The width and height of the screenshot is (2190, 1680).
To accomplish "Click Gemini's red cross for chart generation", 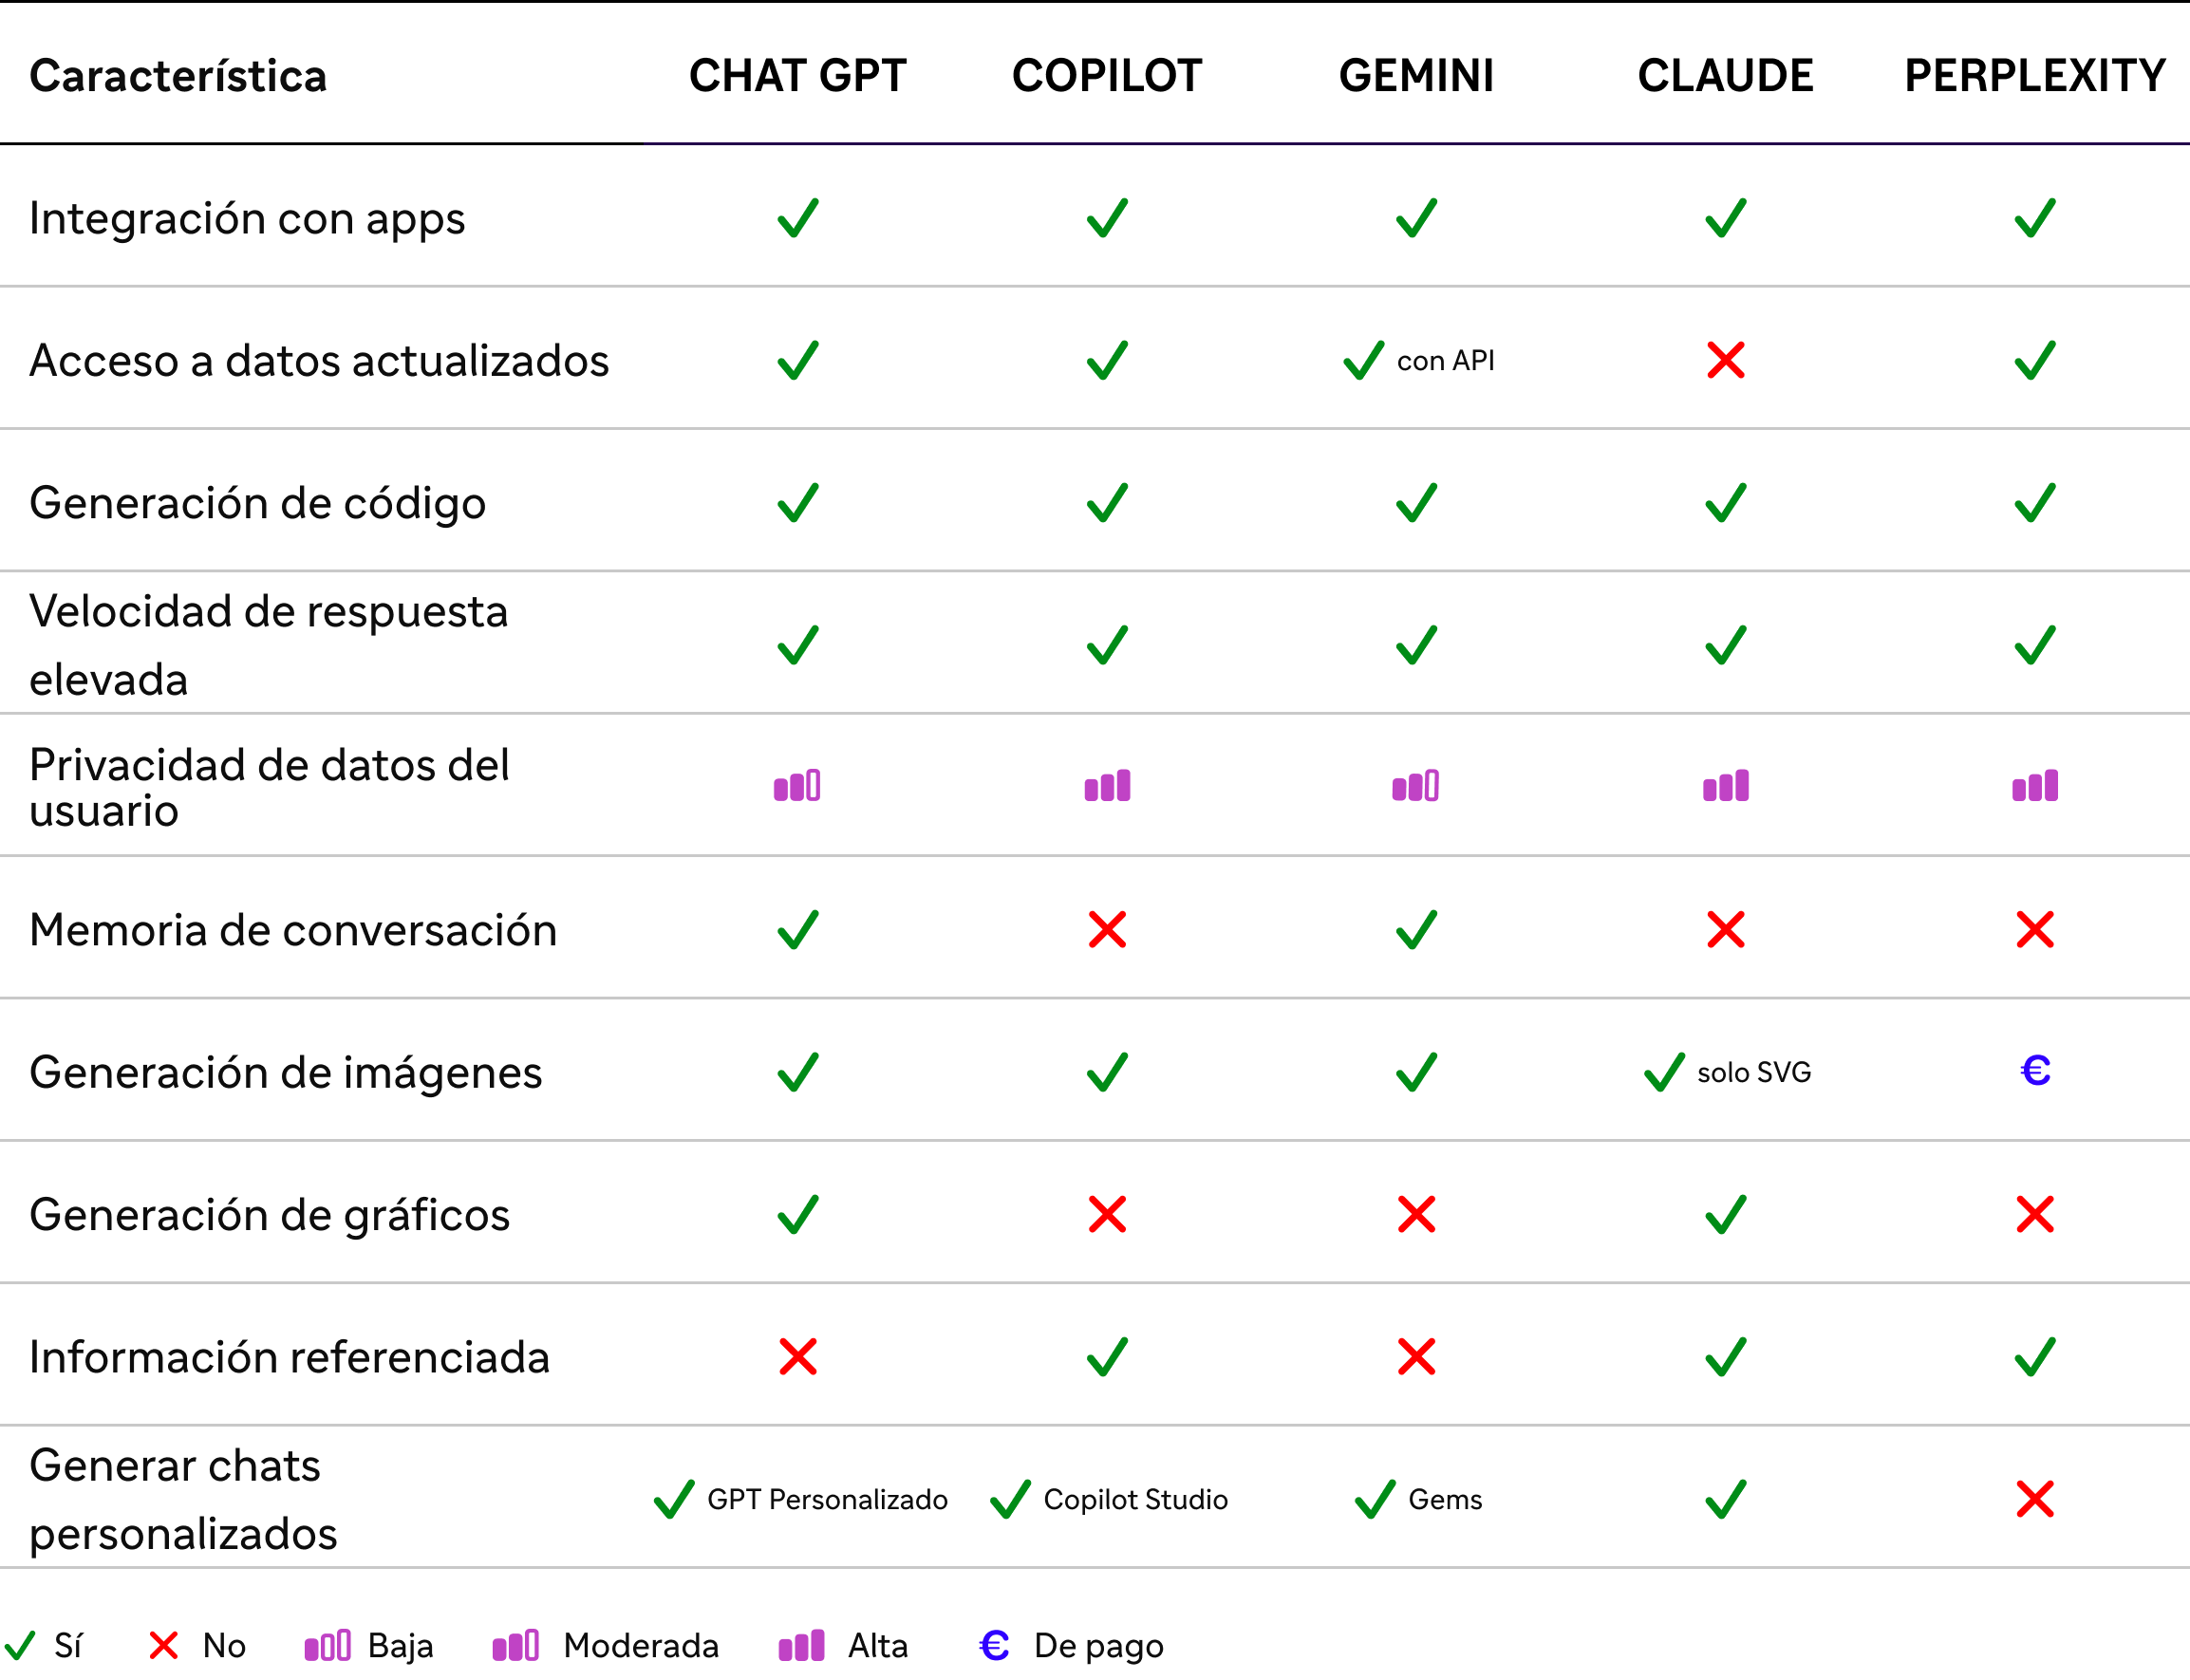I will tap(1416, 1214).
